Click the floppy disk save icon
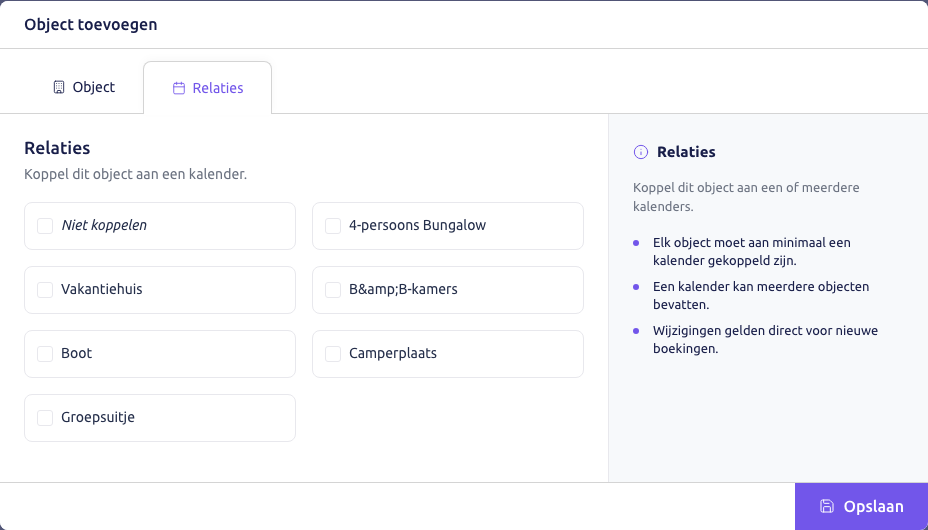Viewport: 928px width, 530px height. [827, 506]
